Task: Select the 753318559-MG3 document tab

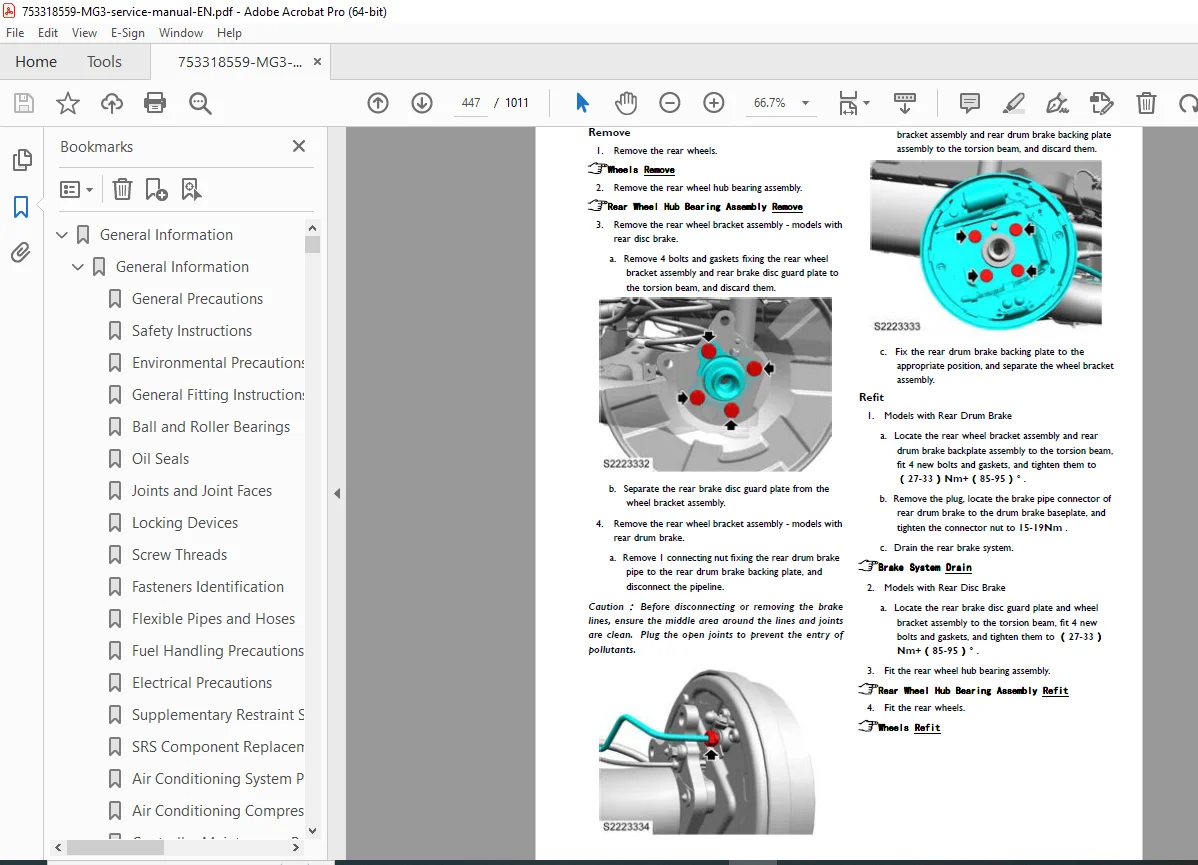Action: point(239,62)
